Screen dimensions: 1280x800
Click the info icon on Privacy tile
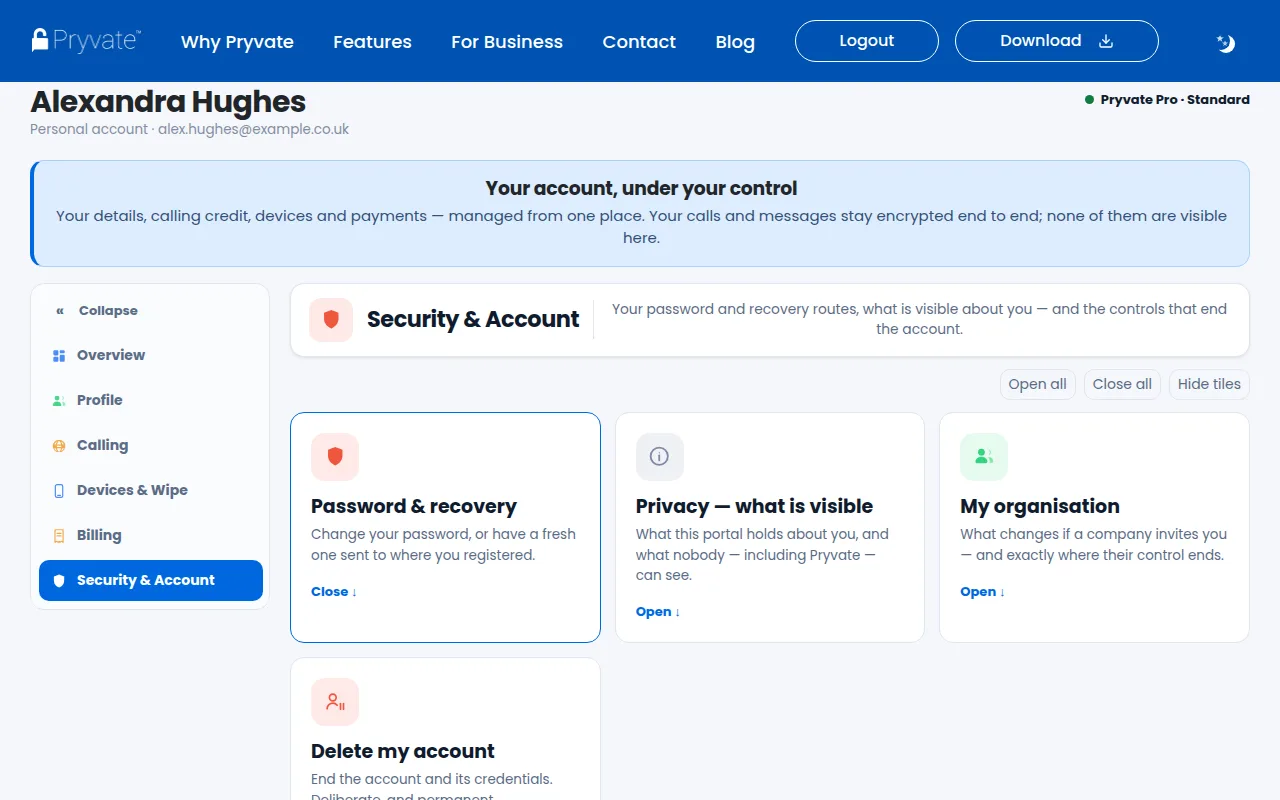point(660,457)
